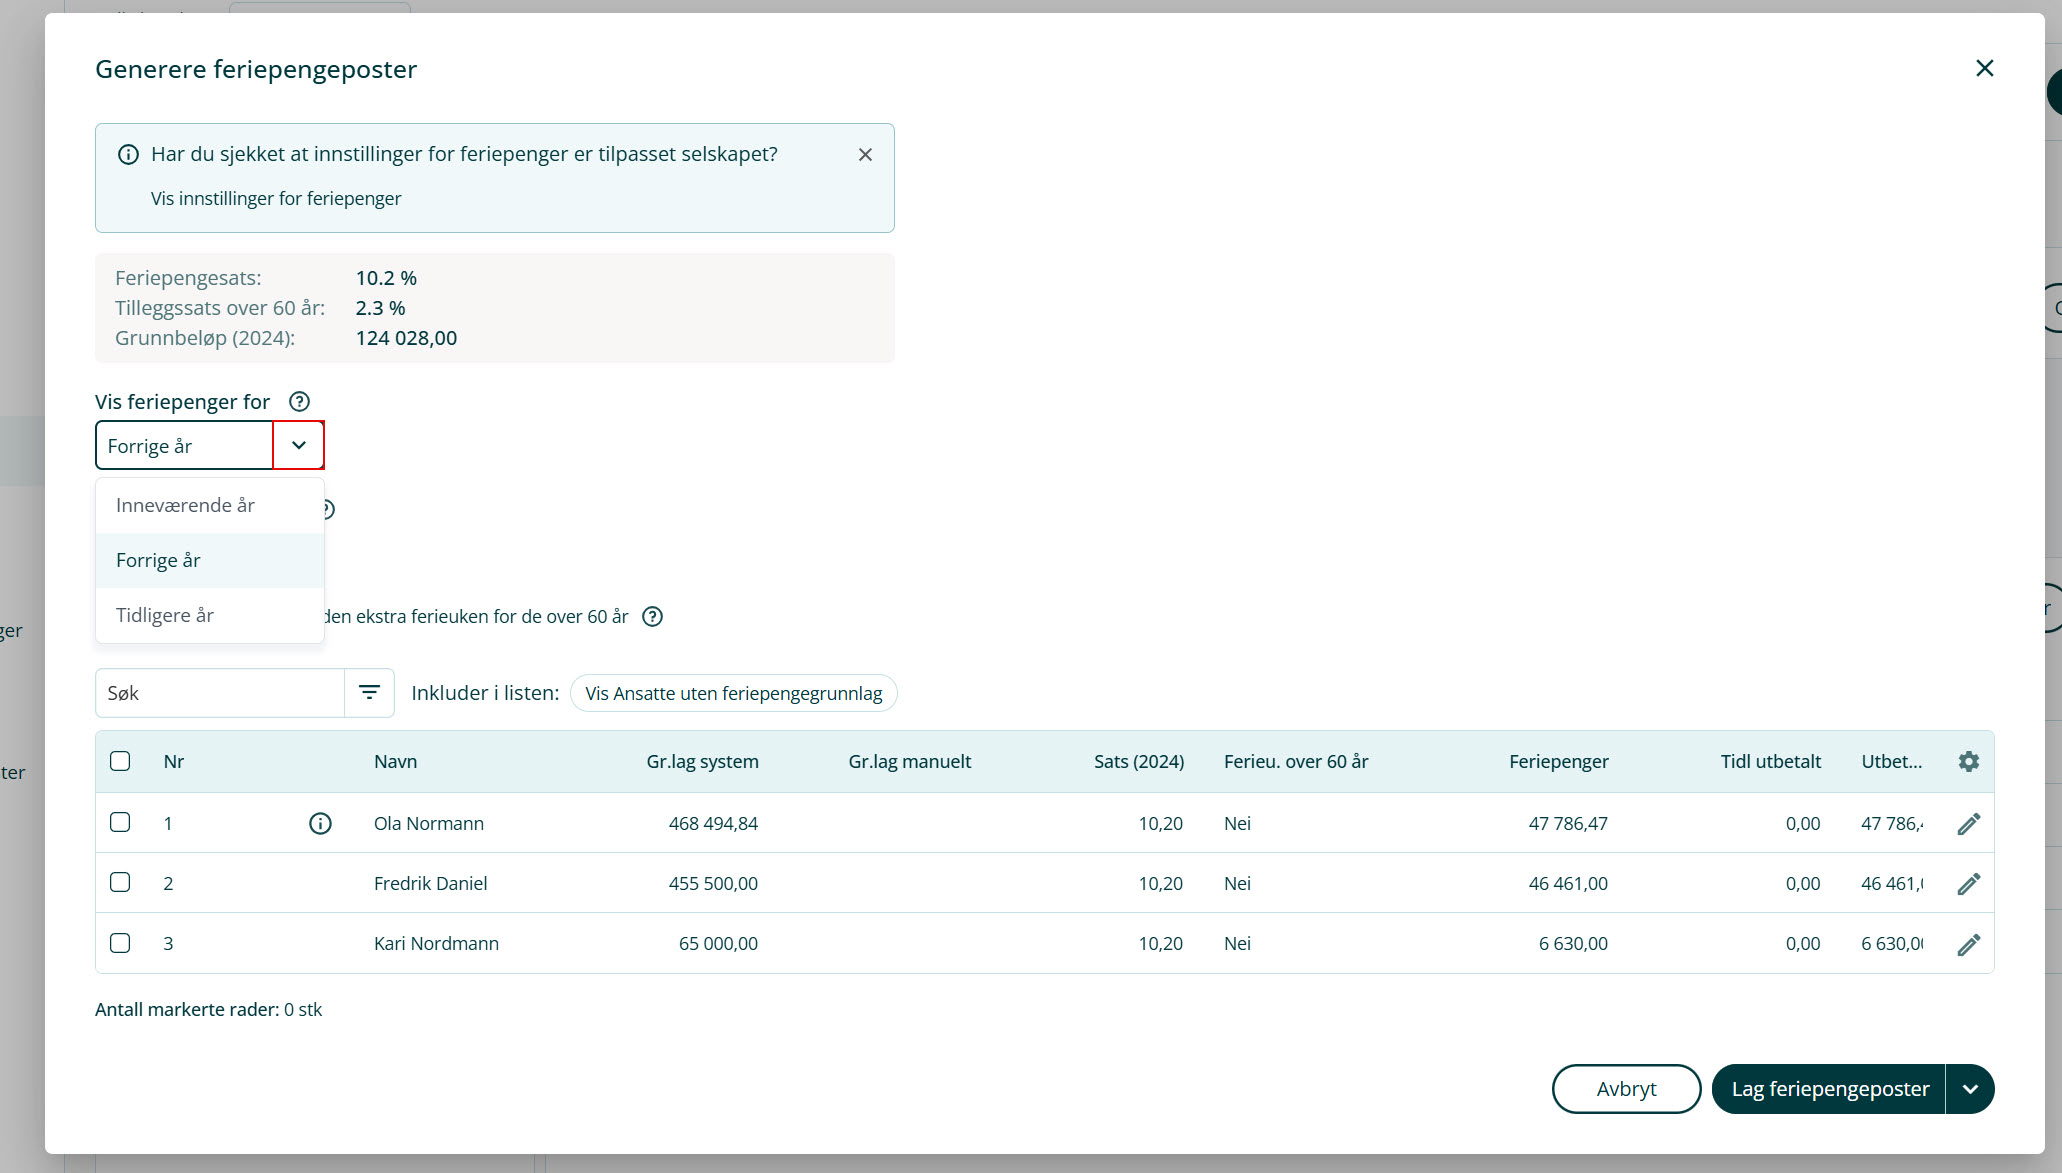Open table column settings gear
Screen dimensions: 2062x1173
click(1968, 762)
